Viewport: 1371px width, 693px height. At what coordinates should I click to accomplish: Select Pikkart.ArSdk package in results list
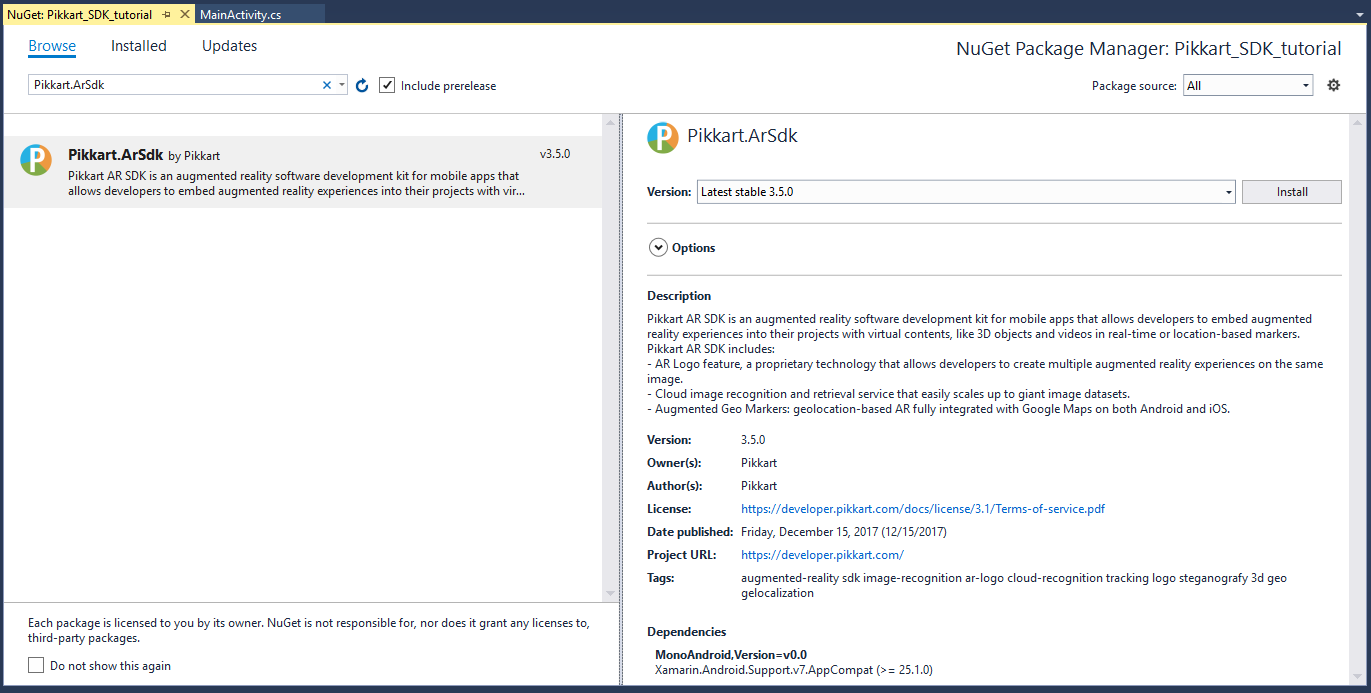(x=302, y=172)
